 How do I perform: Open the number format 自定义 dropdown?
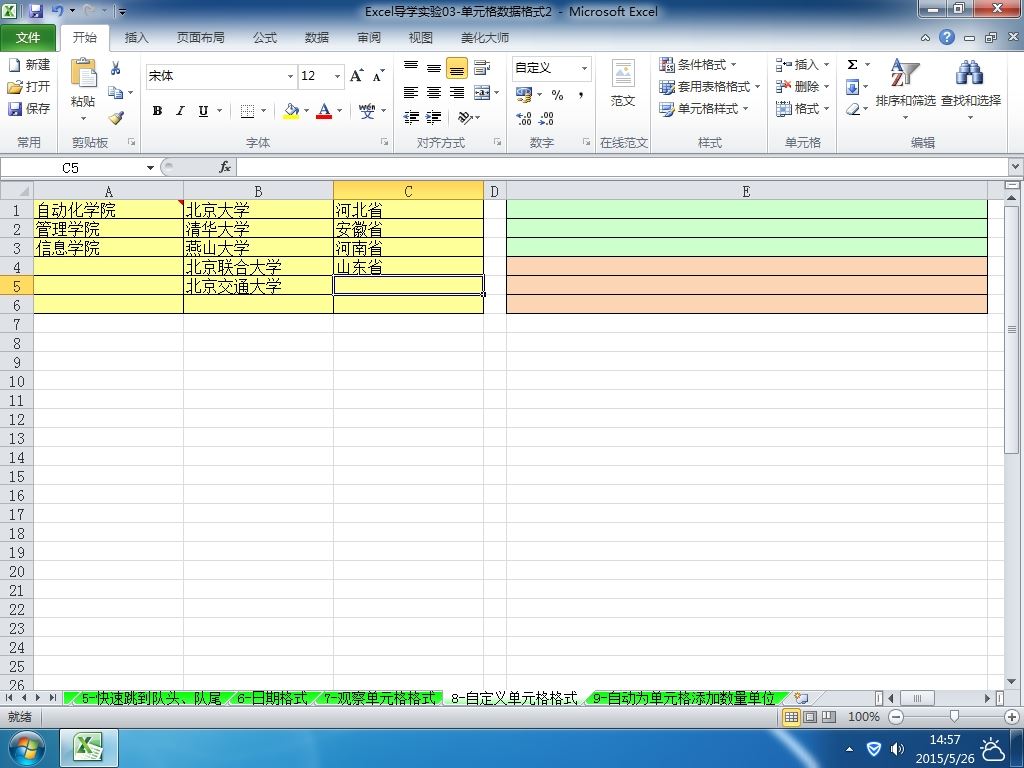tap(584, 68)
